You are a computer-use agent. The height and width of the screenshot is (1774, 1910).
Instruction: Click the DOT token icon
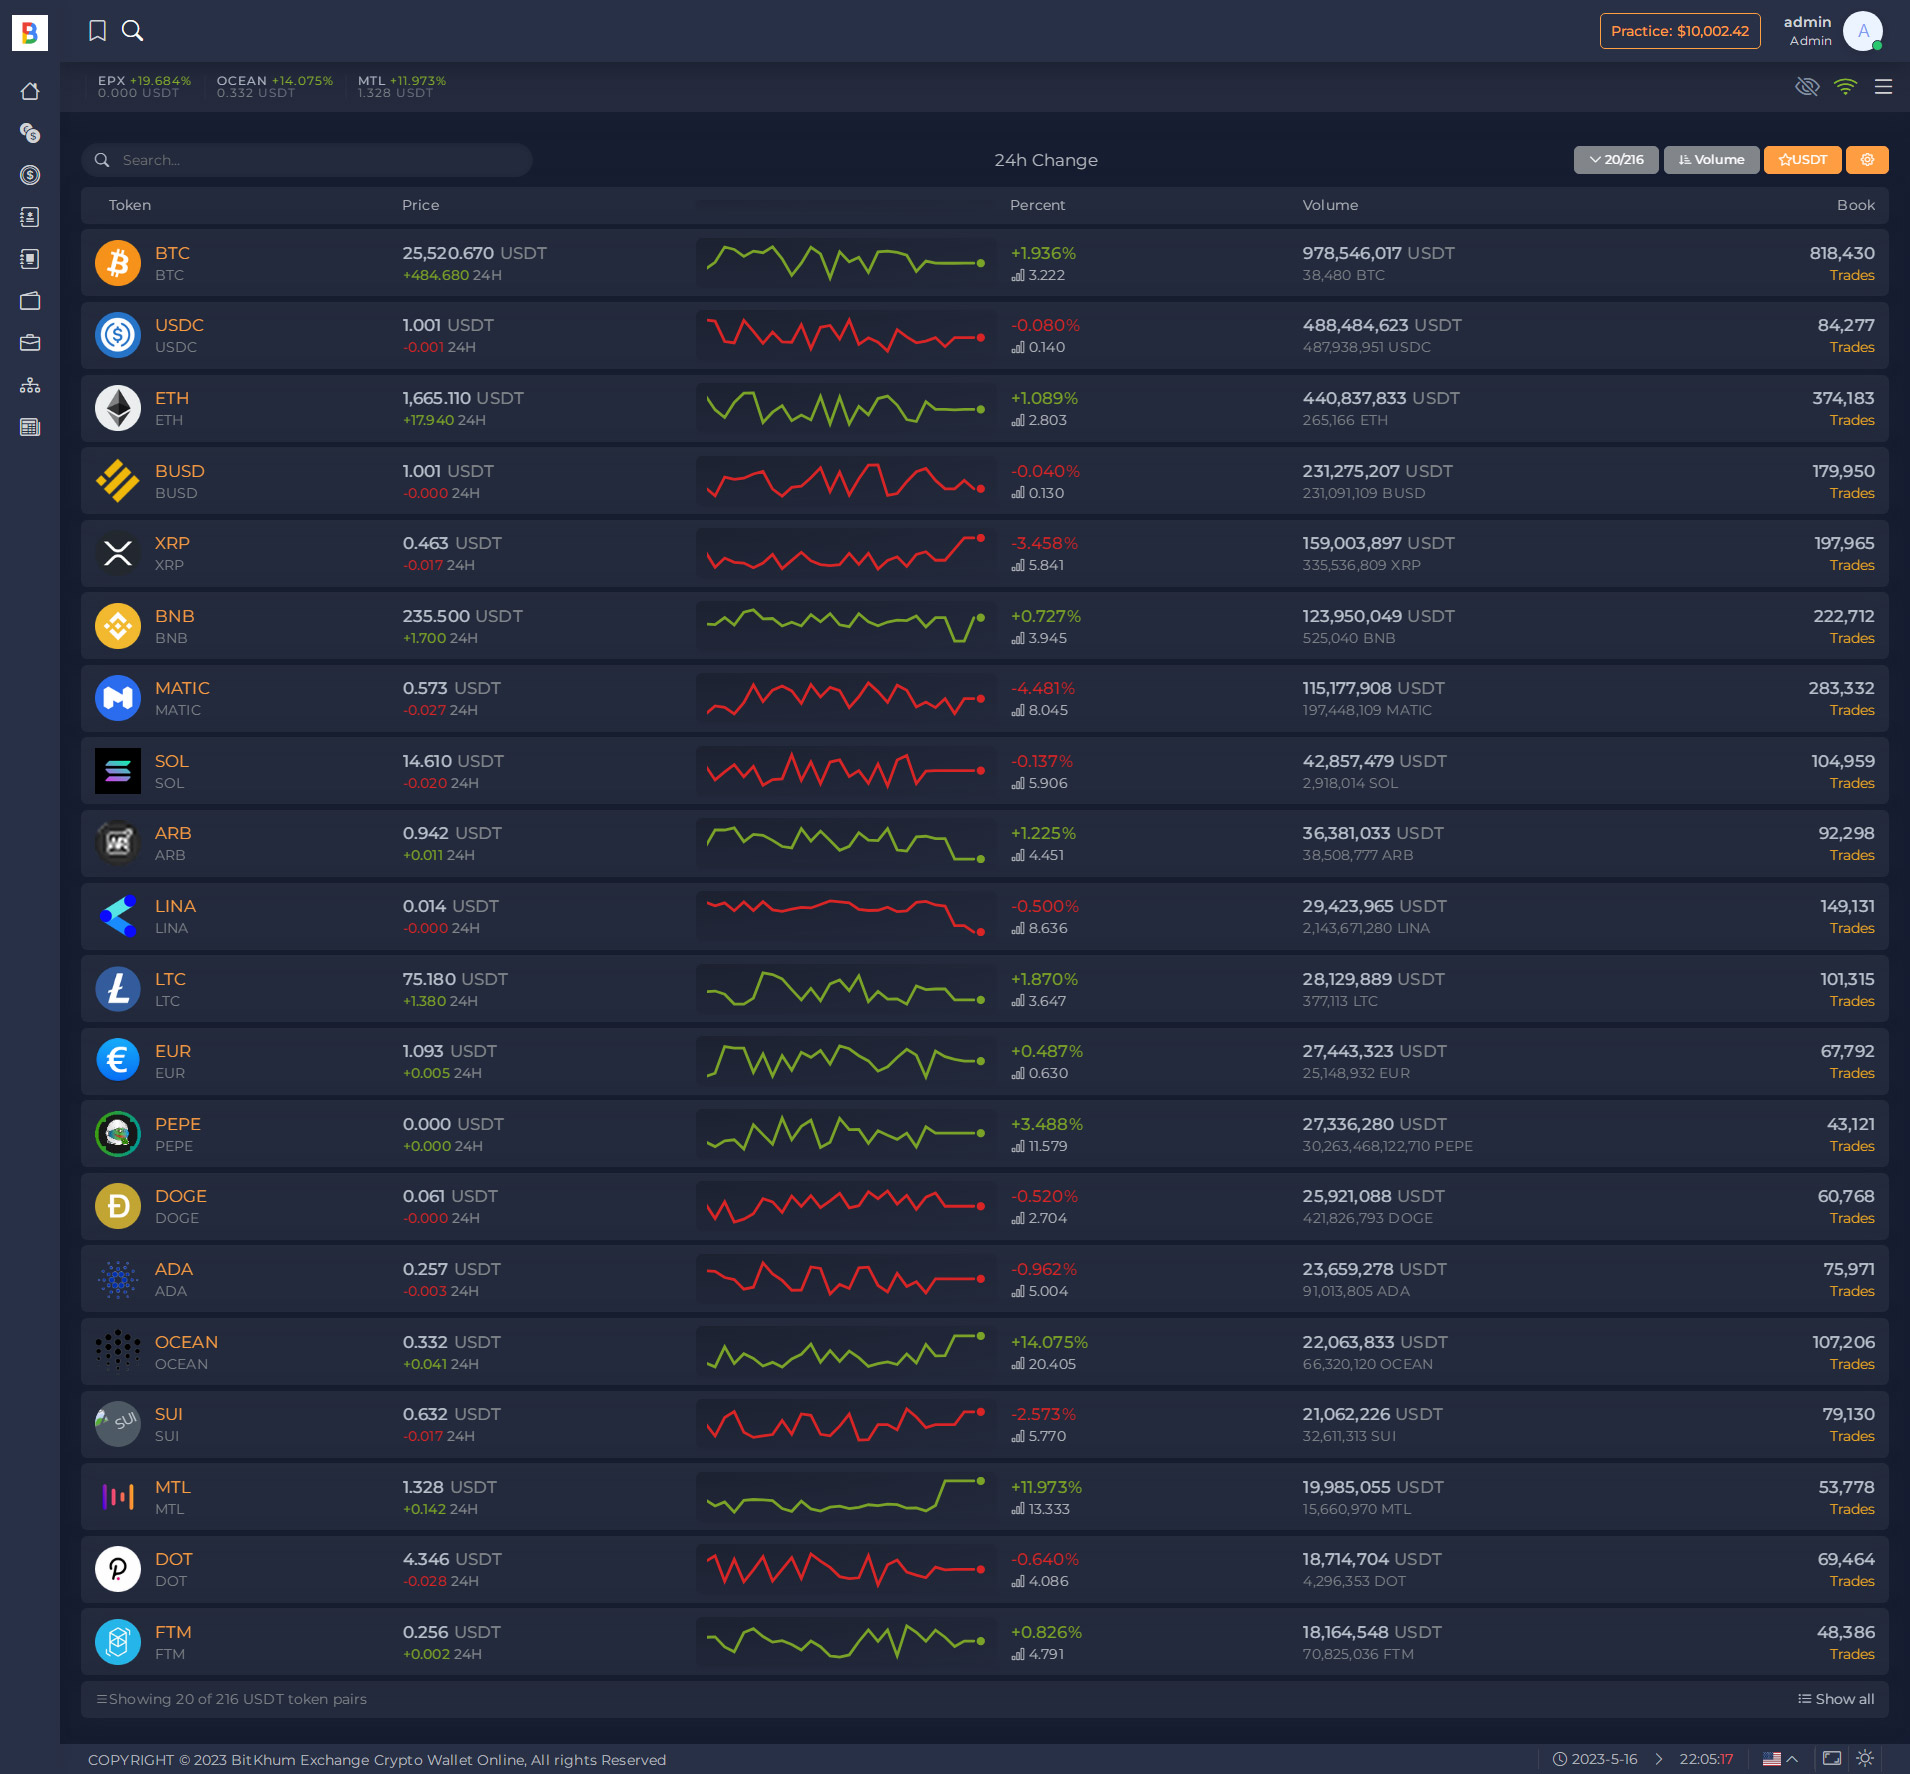118,1569
